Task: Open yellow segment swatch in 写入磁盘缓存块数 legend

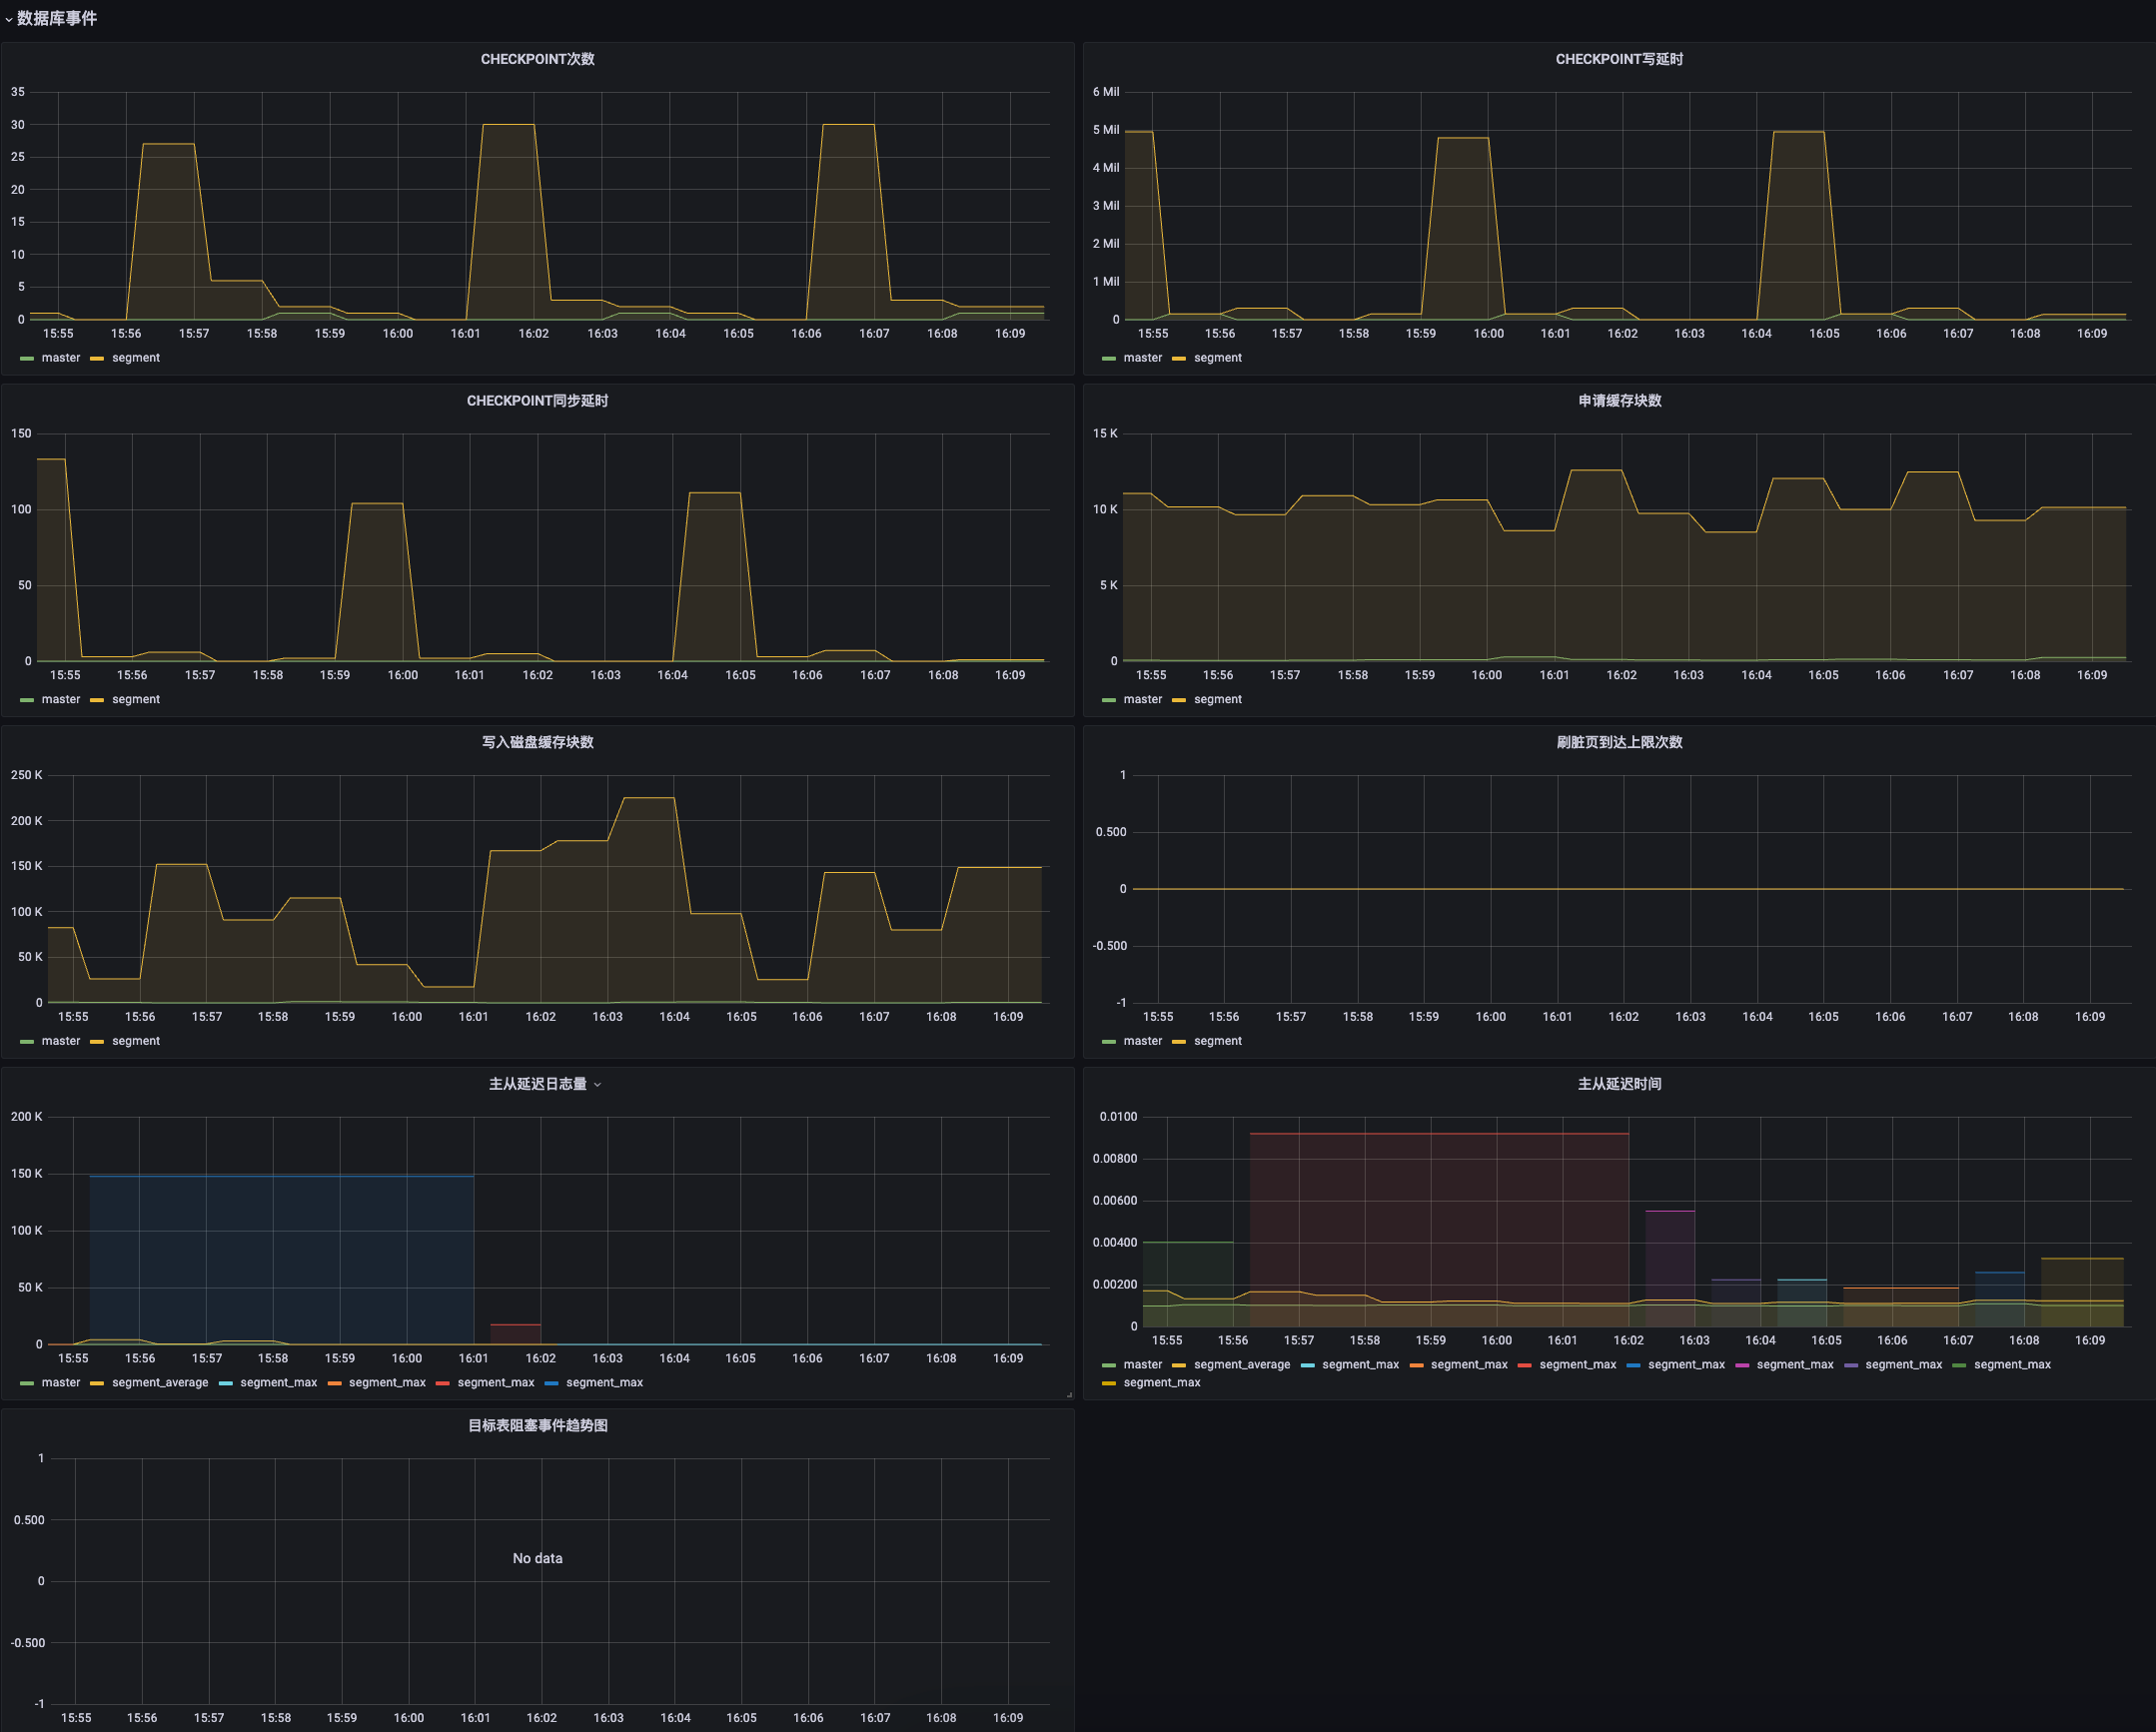Action: (x=97, y=1041)
